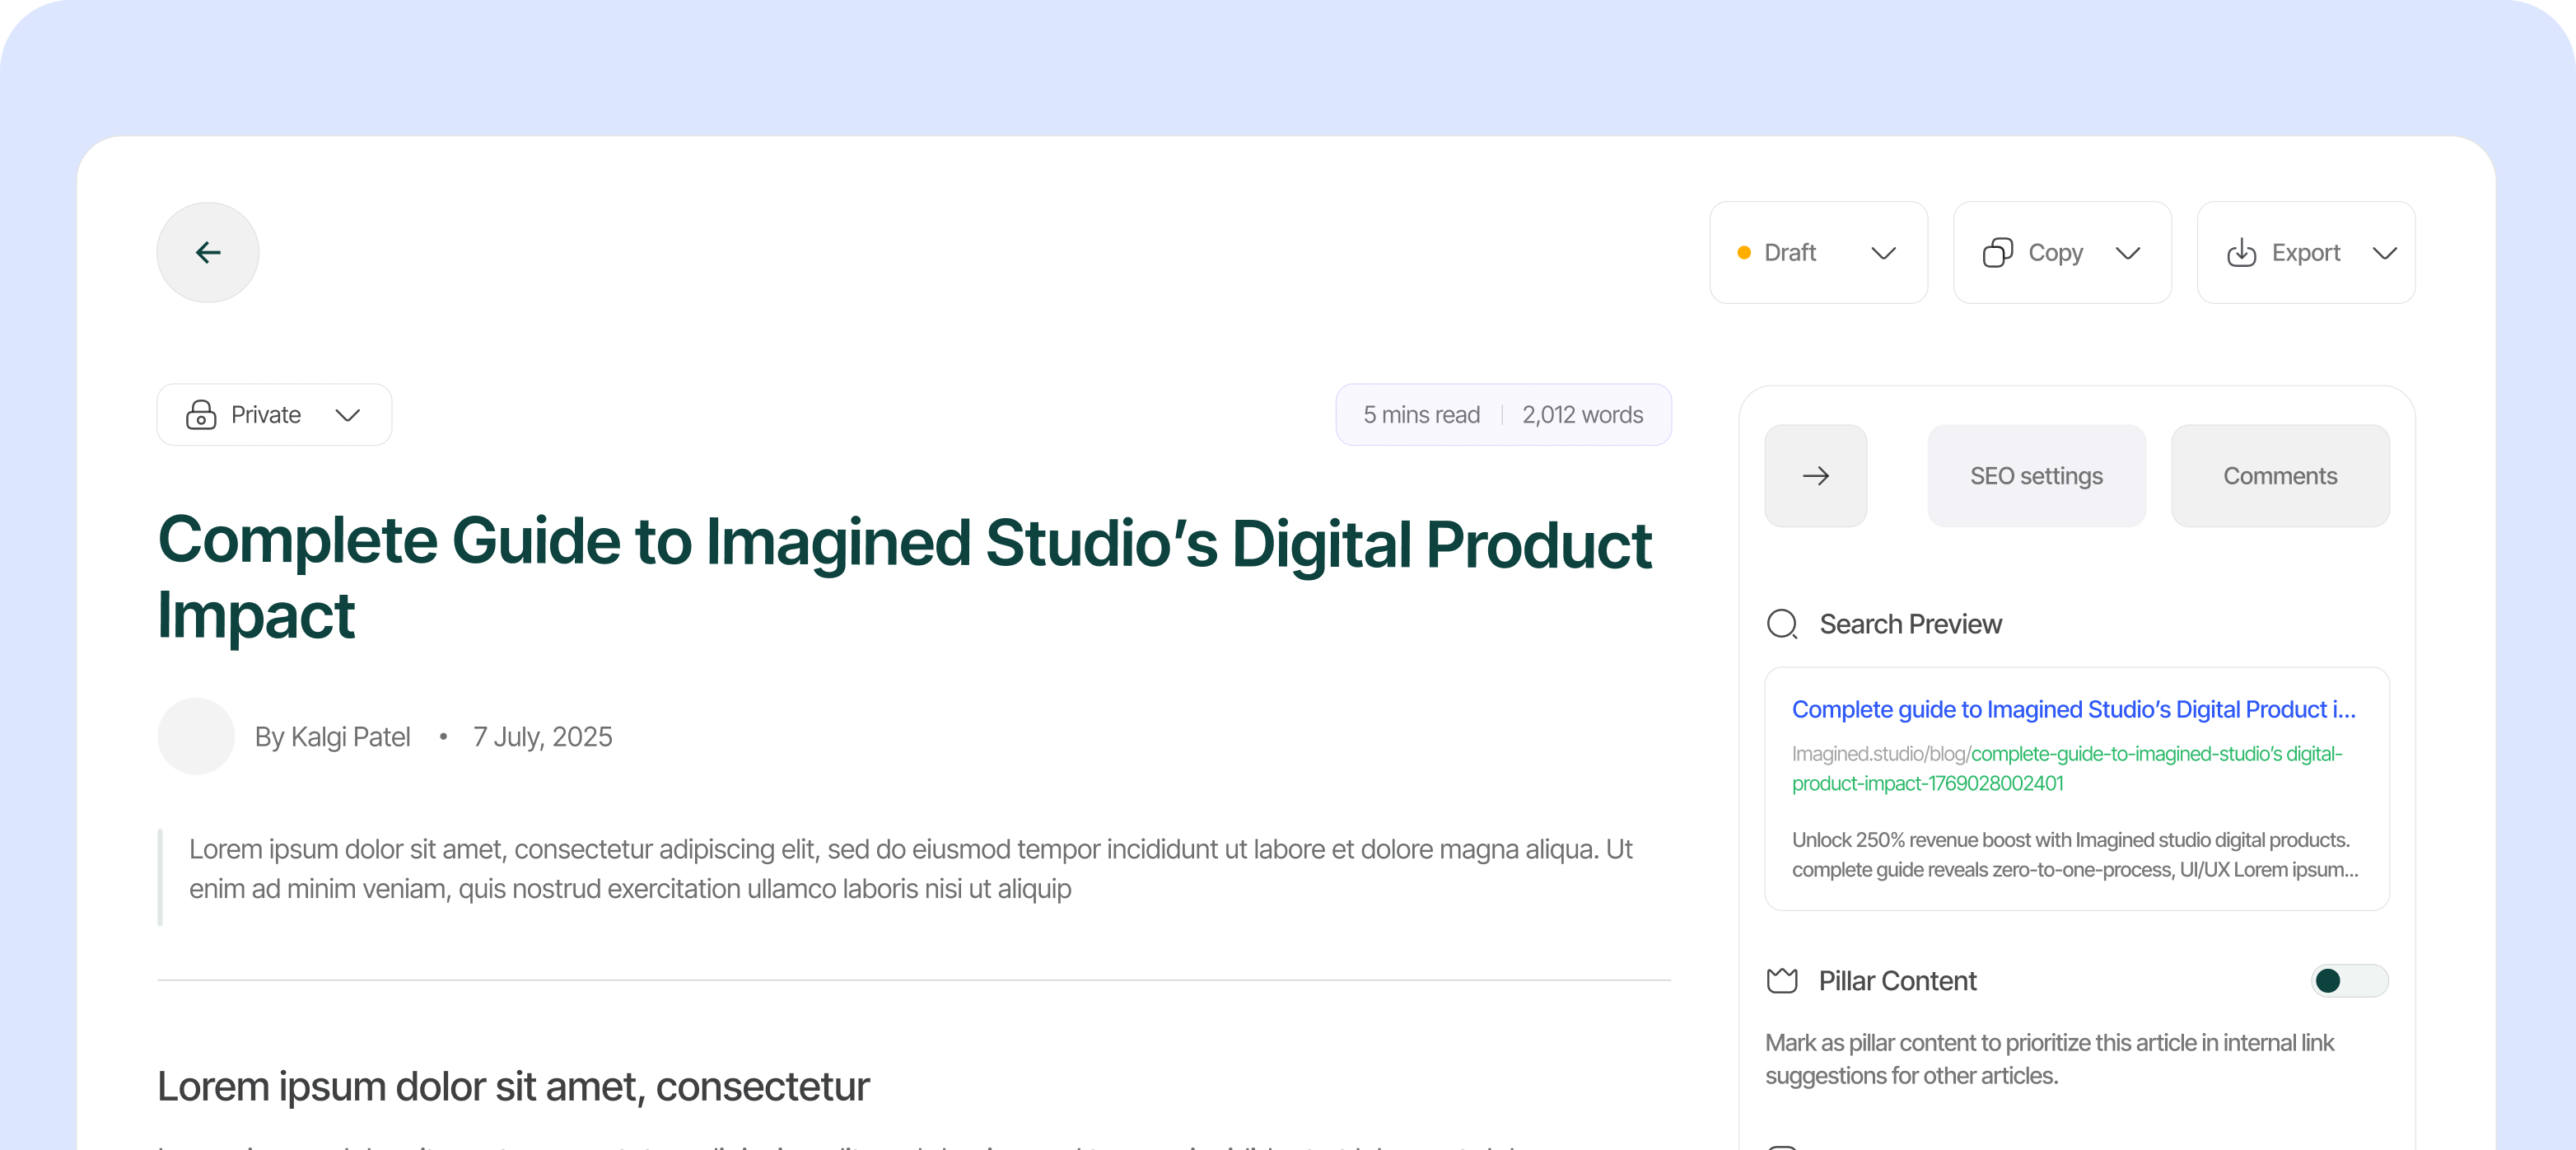The image size is (2576, 1150).
Task: Click the green Imagined.studio blog URL
Action: [2067, 768]
